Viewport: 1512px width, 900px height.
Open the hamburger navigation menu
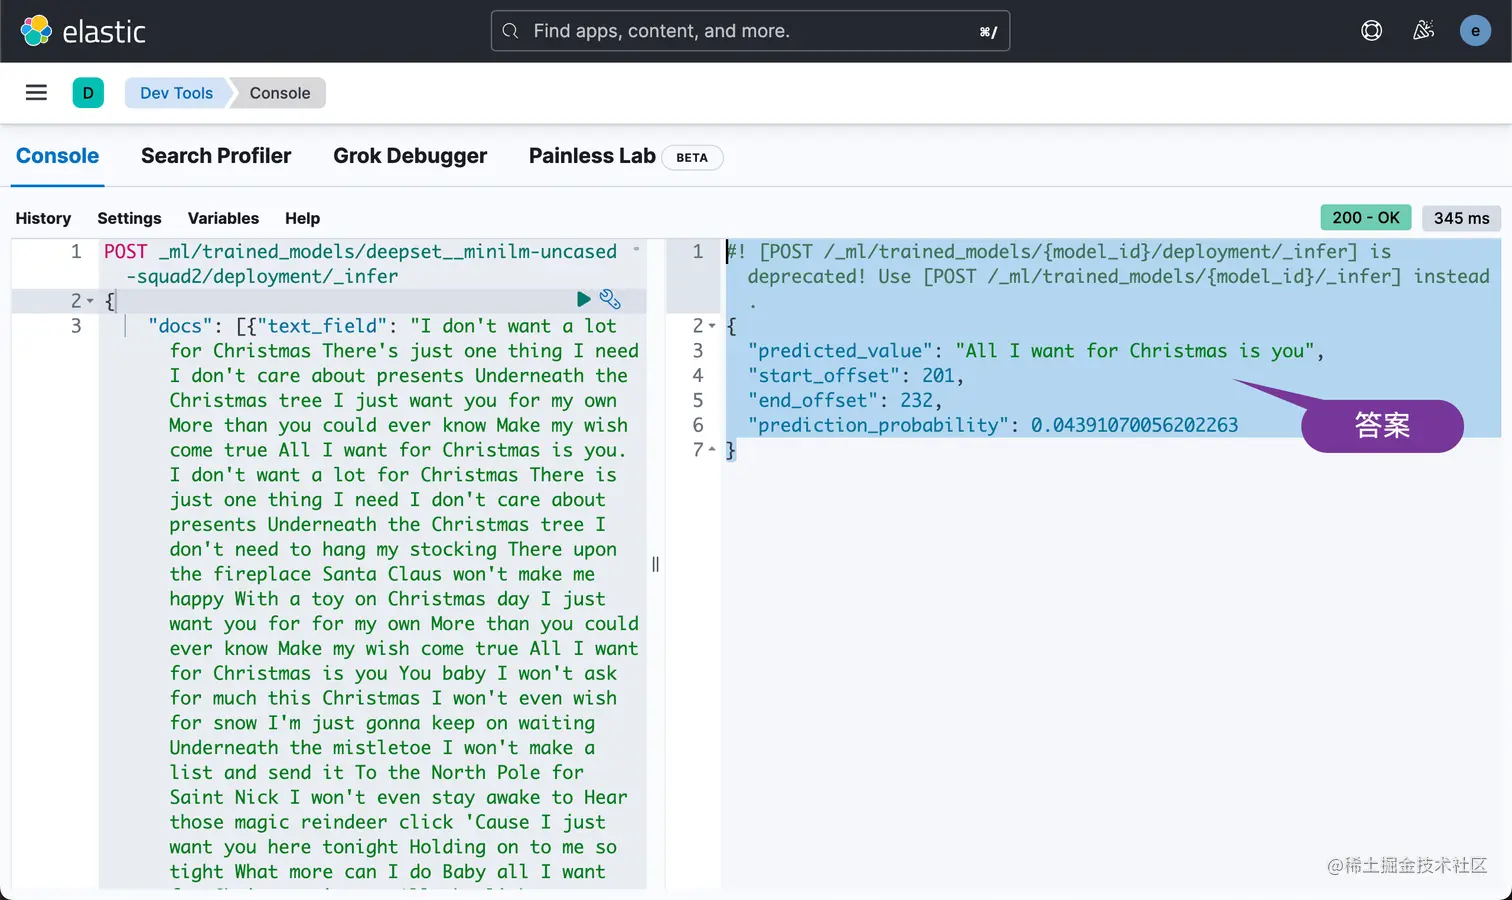pyautogui.click(x=36, y=93)
